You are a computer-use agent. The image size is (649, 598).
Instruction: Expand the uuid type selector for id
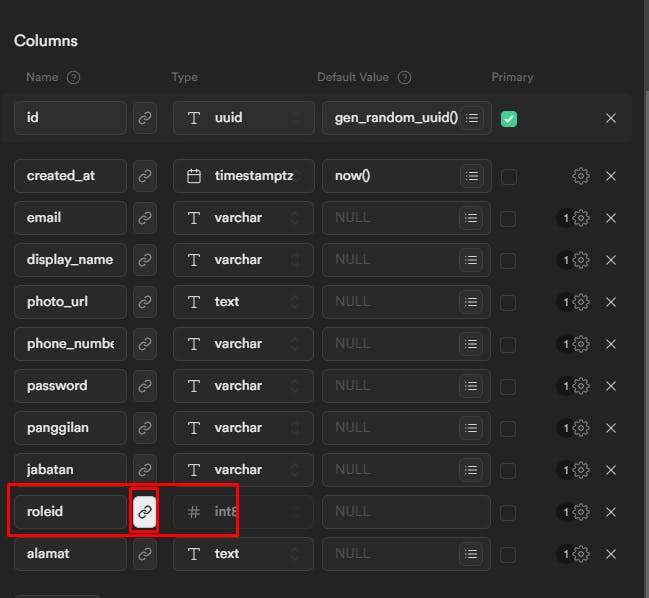pyautogui.click(x=243, y=118)
